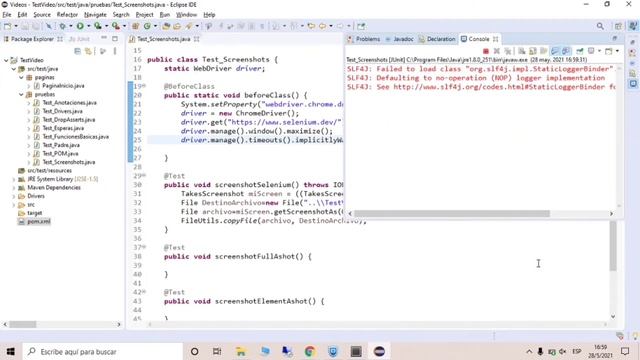Click the New file toolbar icon
This screenshot has width=640, height=360.
coord(7,26)
